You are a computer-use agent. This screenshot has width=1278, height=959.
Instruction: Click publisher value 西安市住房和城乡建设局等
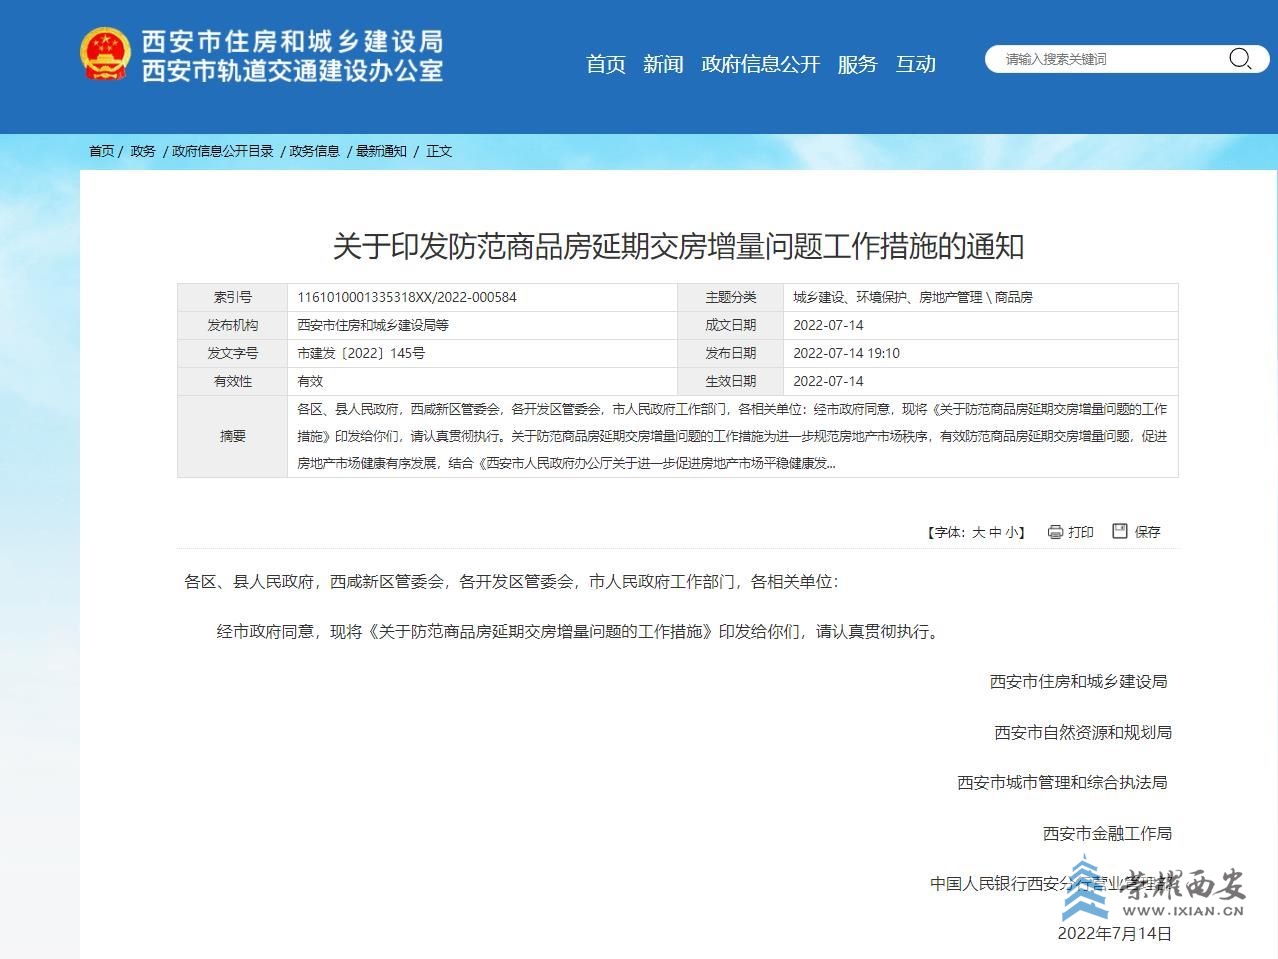[x=373, y=325]
